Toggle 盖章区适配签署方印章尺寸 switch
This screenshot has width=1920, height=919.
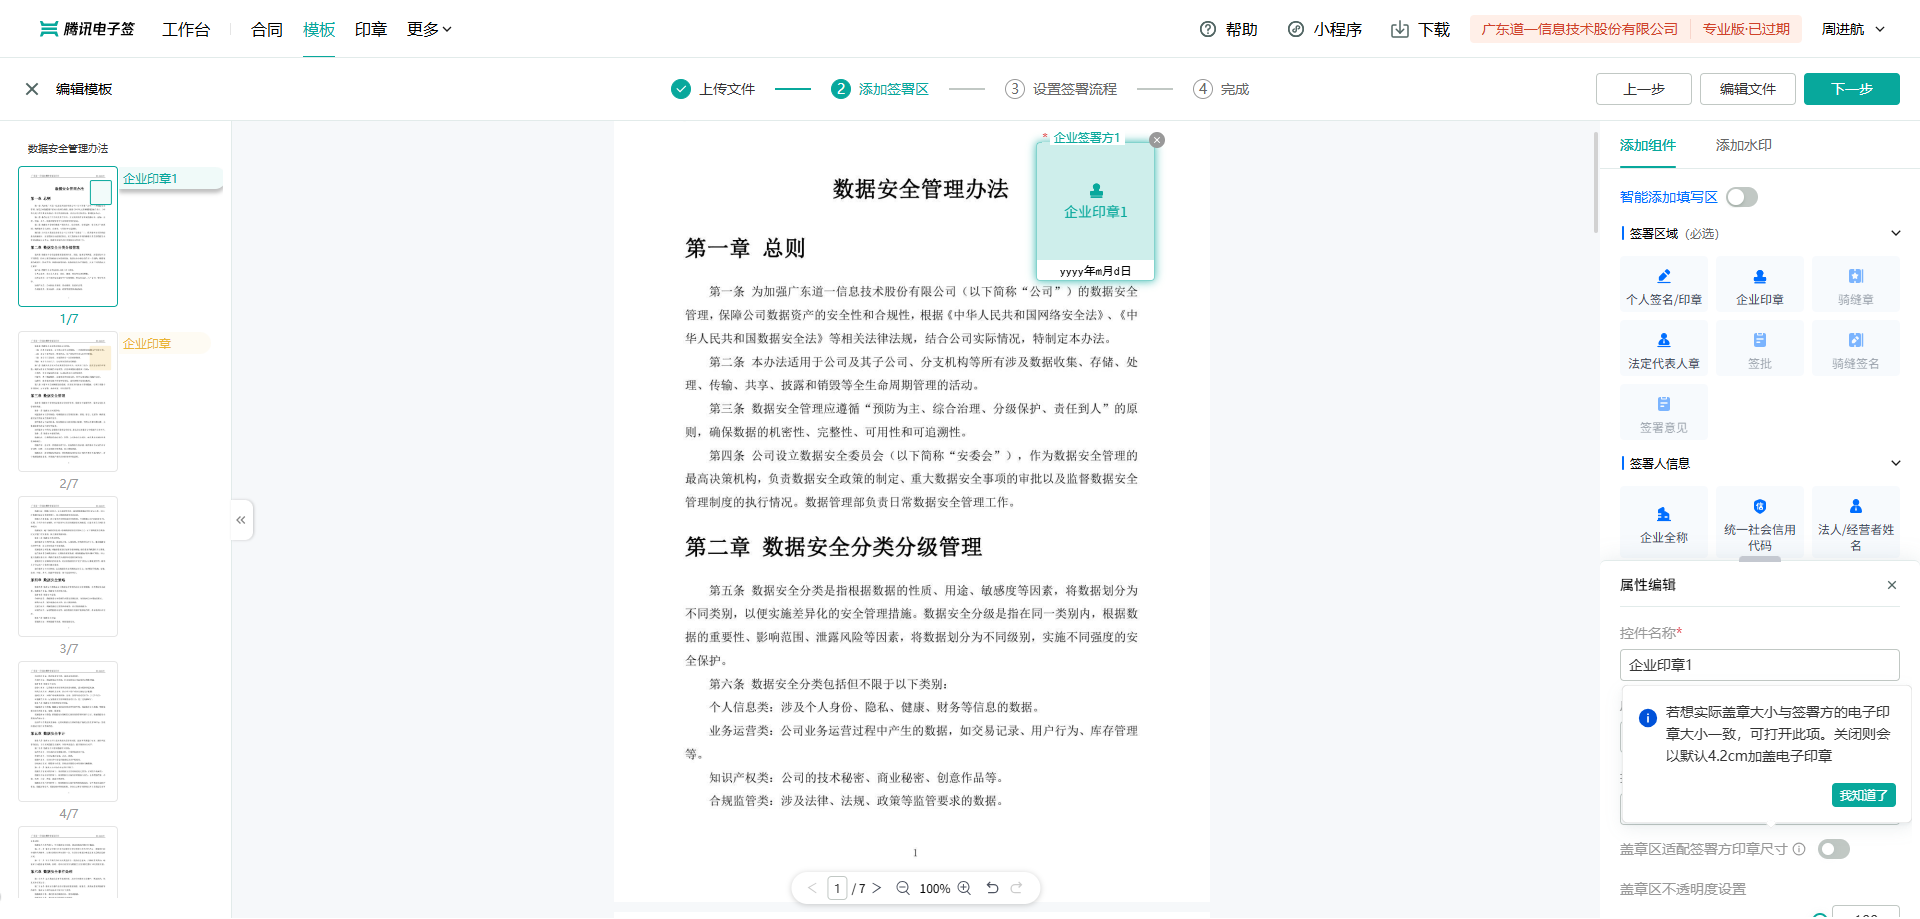(x=1833, y=849)
